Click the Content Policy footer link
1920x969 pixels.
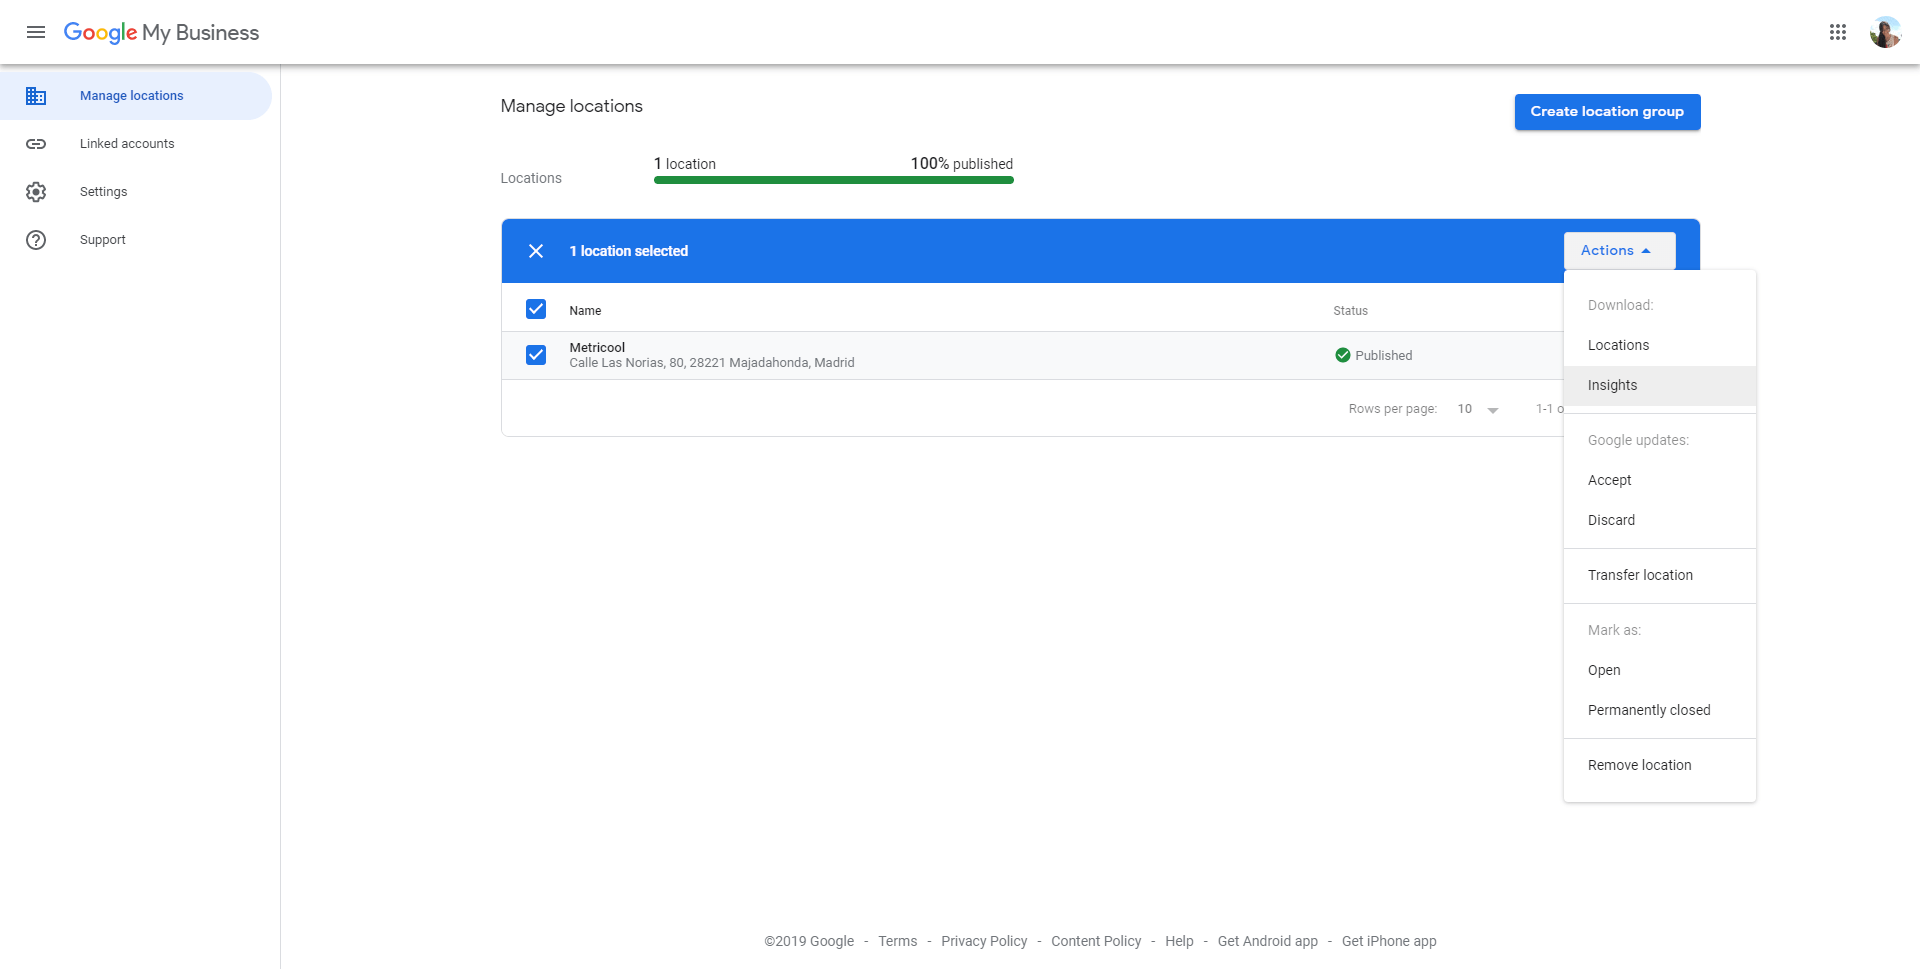pos(1096,941)
